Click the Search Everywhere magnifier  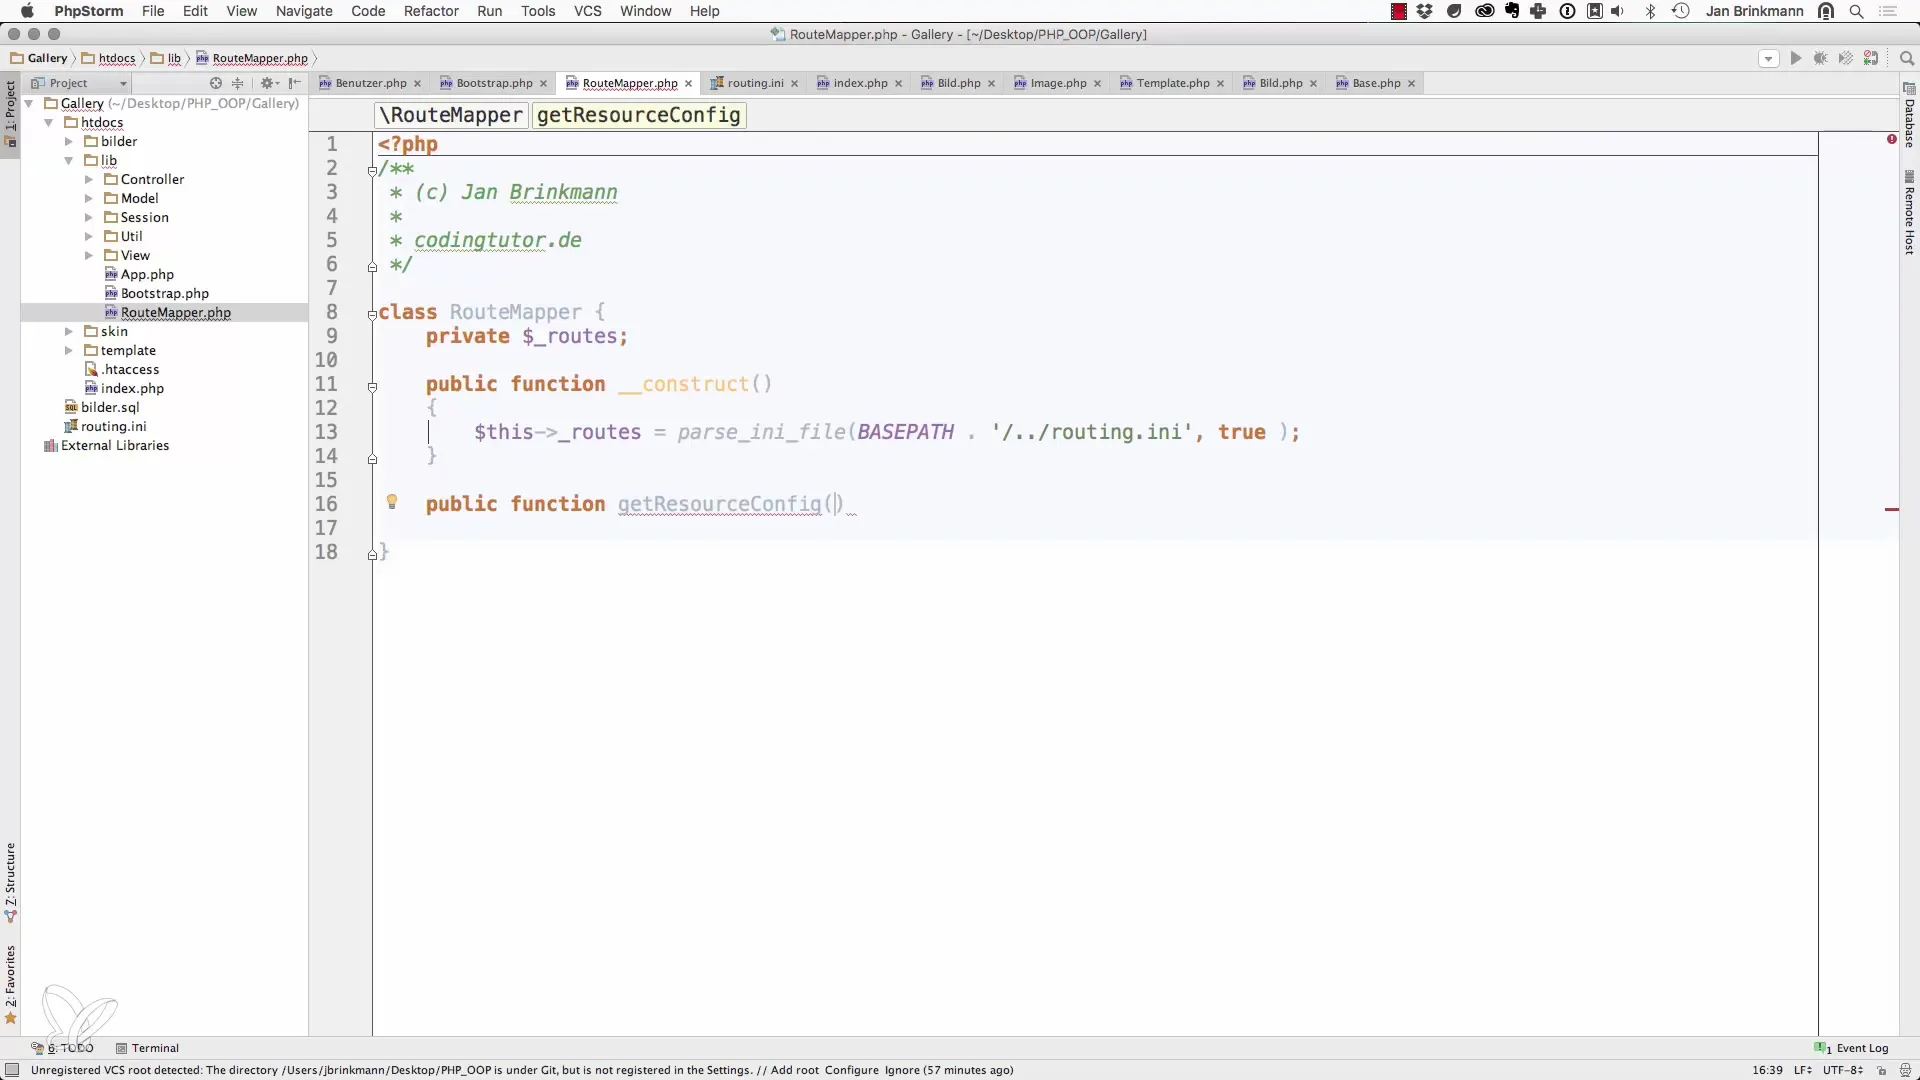pyautogui.click(x=1906, y=59)
